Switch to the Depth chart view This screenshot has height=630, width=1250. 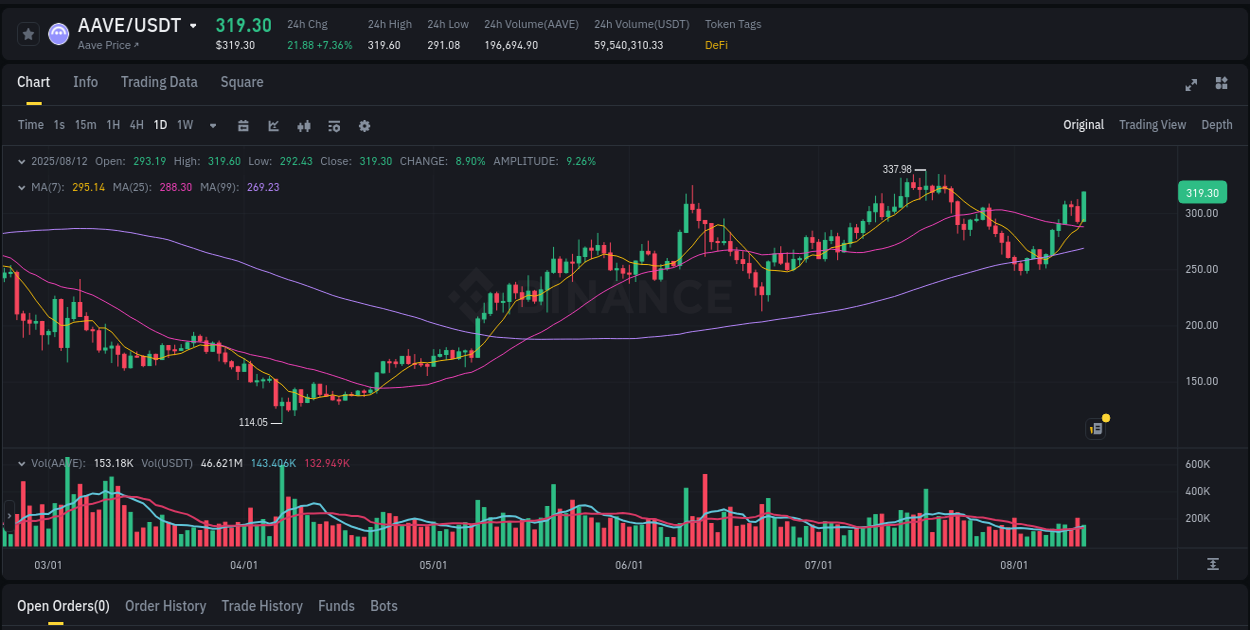coord(1217,125)
